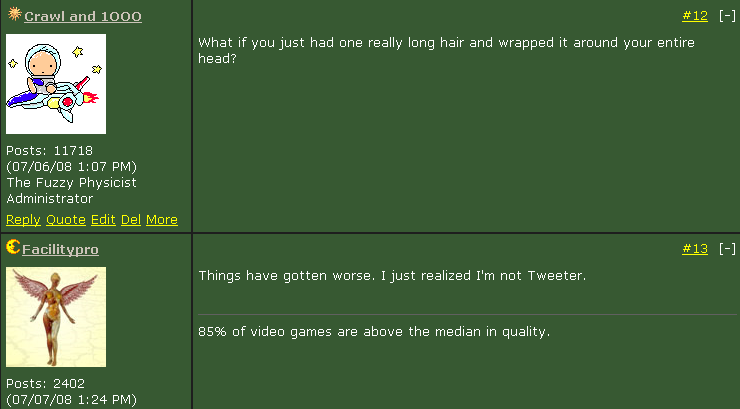This screenshot has width=740, height=409.
Task: Click the 'not Tweeter' post text
Action: [392, 275]
